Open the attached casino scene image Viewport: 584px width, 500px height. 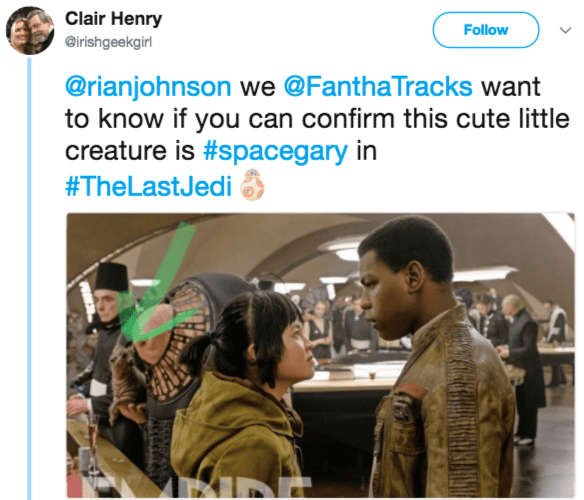320,355
